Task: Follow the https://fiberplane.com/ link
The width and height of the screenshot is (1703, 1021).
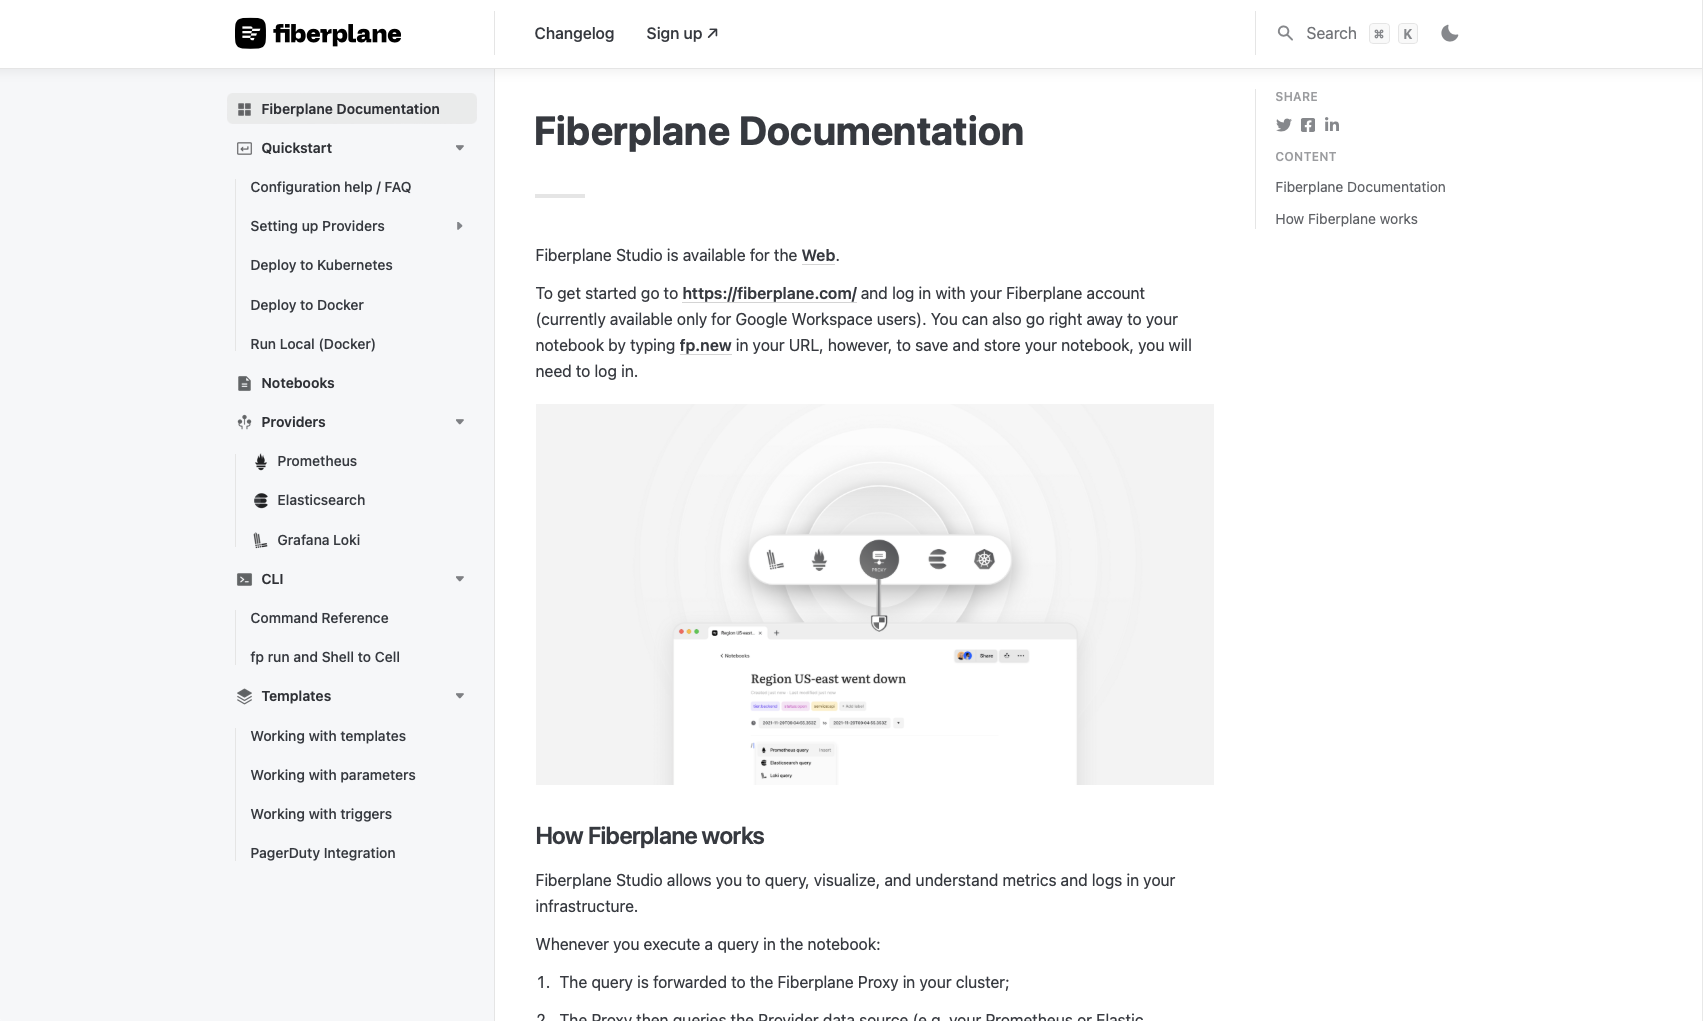Action: (769, 293)
